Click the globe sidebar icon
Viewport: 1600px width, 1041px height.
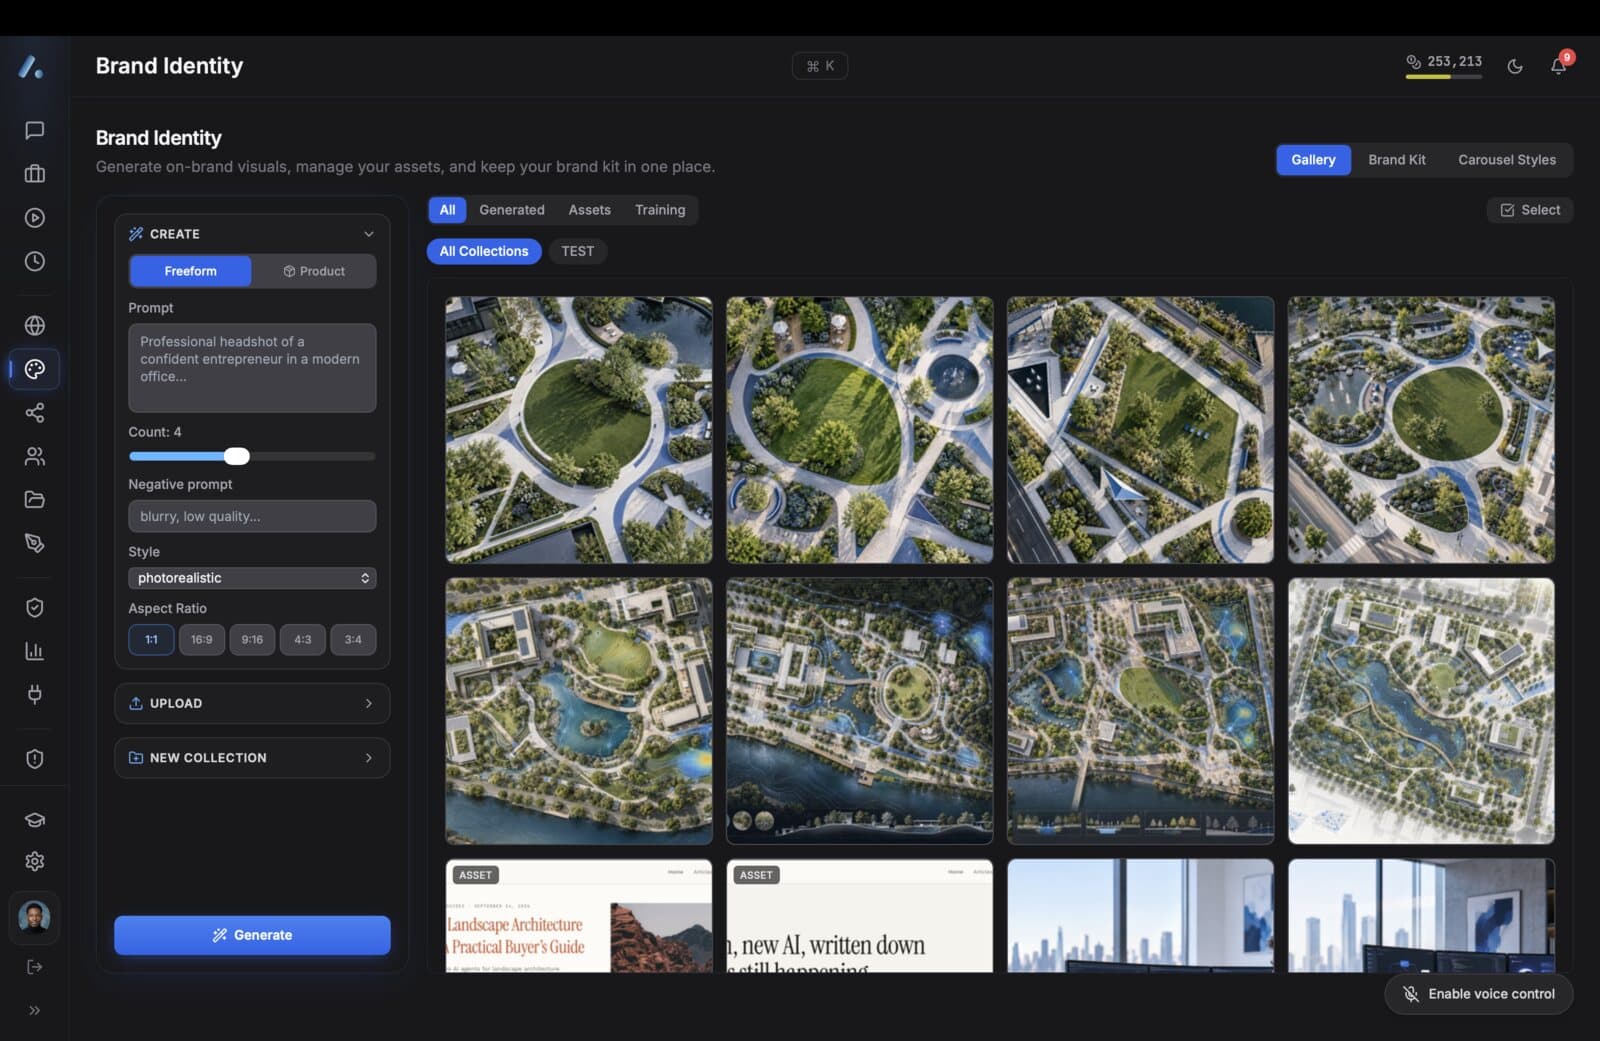34,325
